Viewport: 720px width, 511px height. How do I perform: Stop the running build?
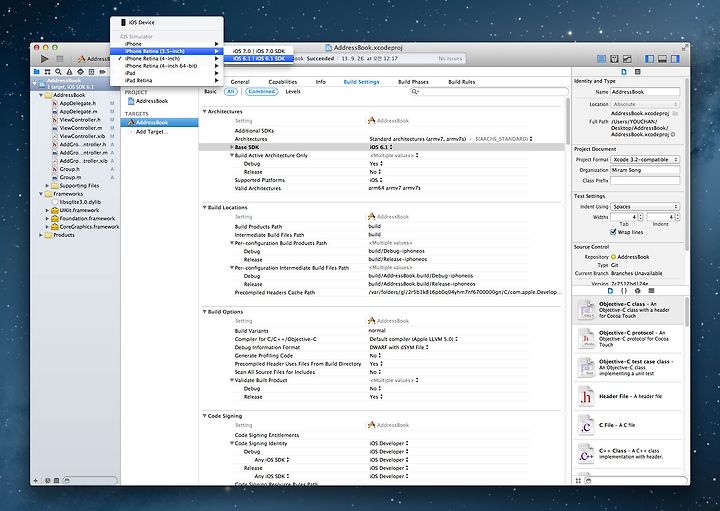click(x=60, y=59)
